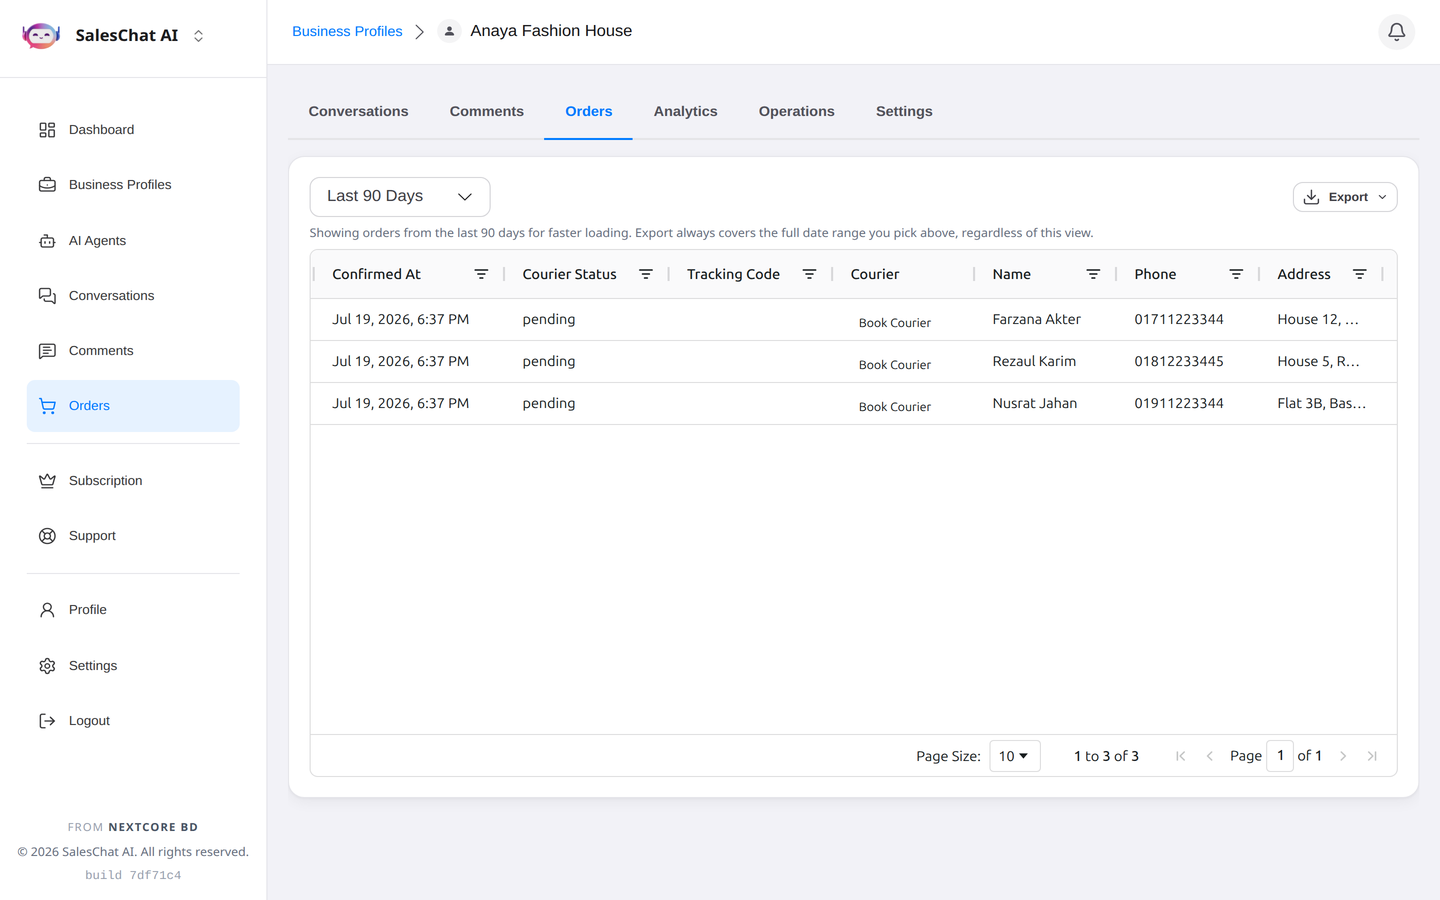The image size is (1440, 900).
Task: Click the Logout arrow icon
Action: click(47, 721)
